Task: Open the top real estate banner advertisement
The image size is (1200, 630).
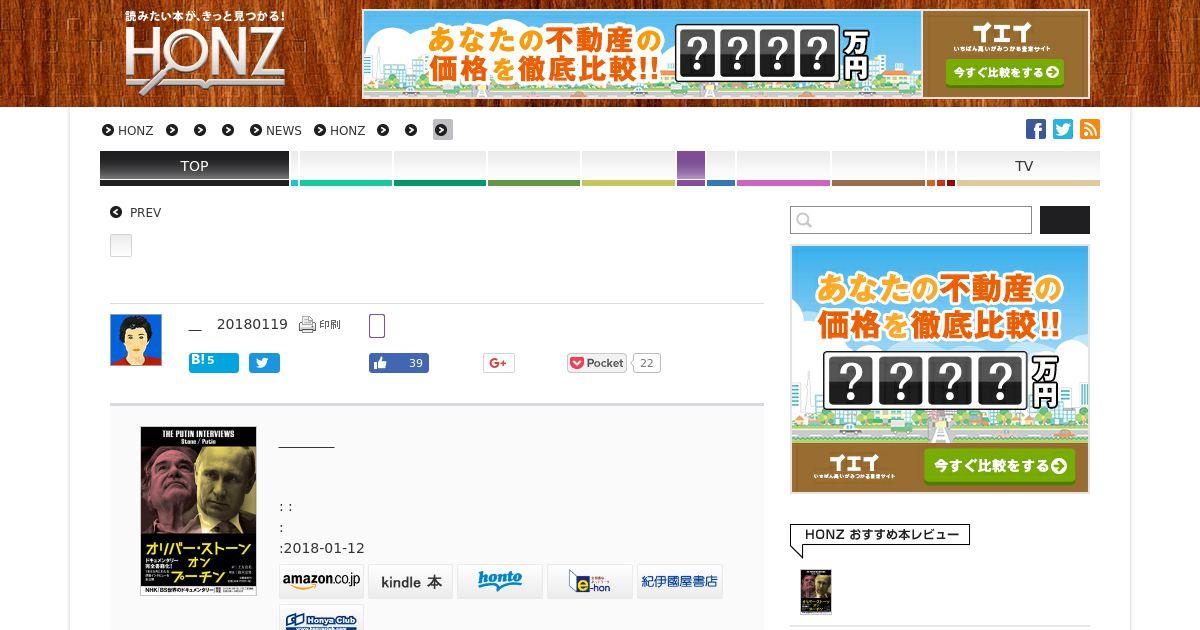Action: (726, 54)
